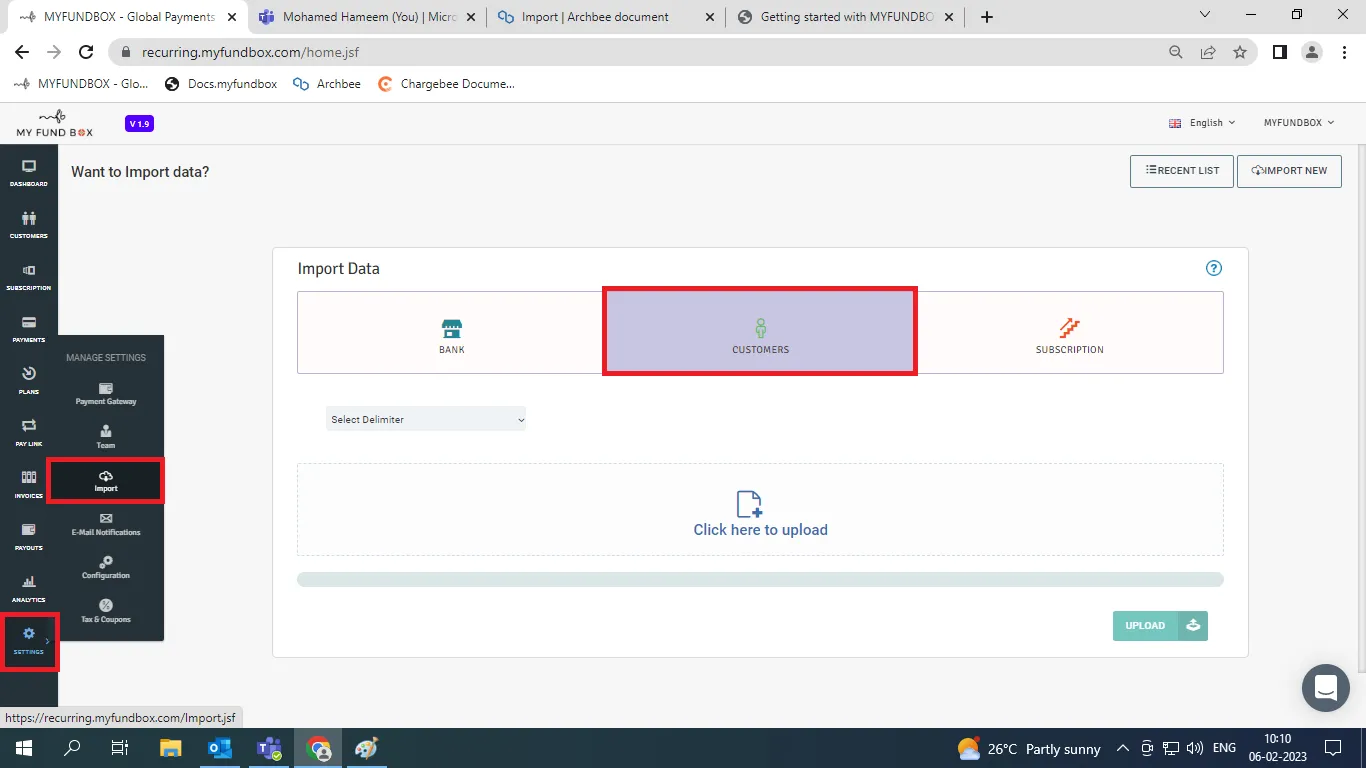Image resolution: width=1366 pixels, height=768 pixels.
Task: Open Payments sidebar section
Action: (29, 329)
